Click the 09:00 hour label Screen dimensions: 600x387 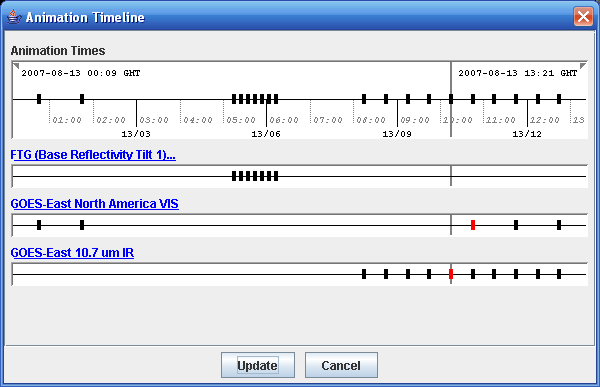pyautogui.click(x=414, y=120)
